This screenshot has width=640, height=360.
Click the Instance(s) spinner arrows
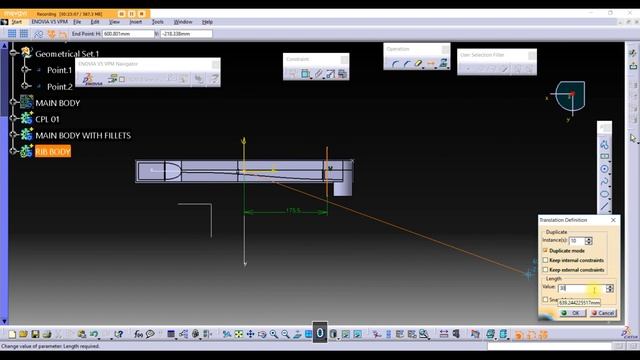pos(589,241)
